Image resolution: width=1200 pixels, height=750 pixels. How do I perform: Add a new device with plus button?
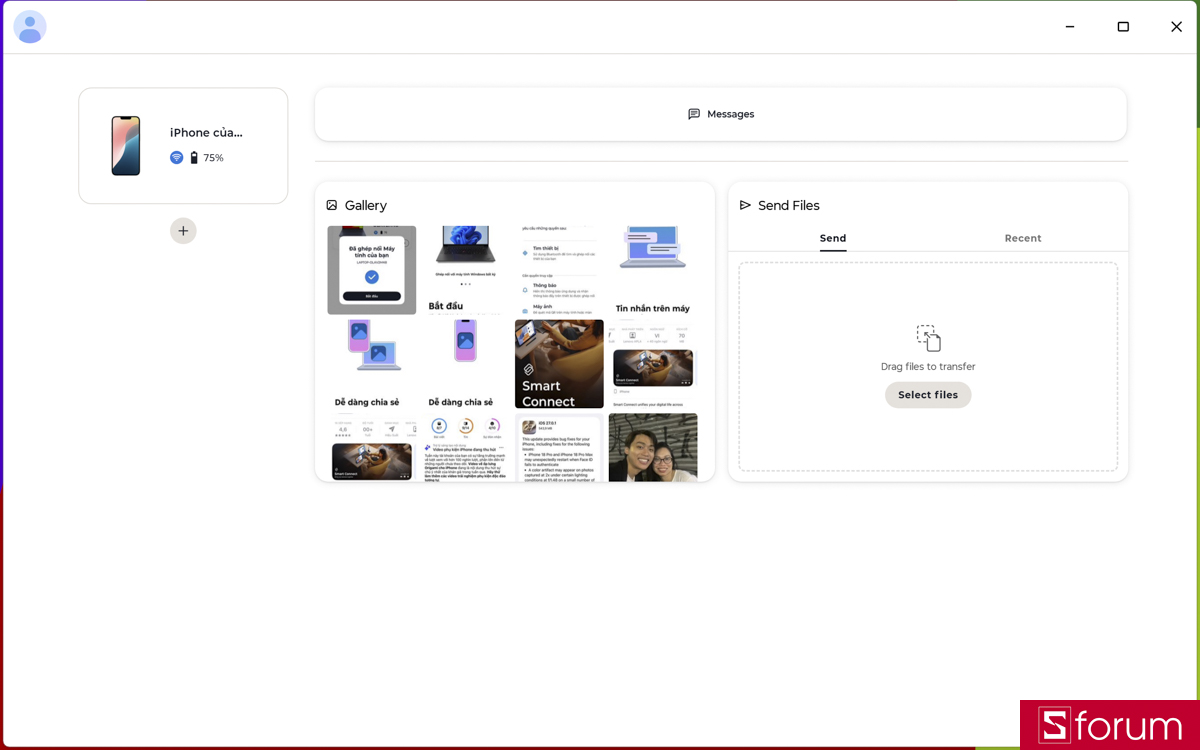[183, 231]
